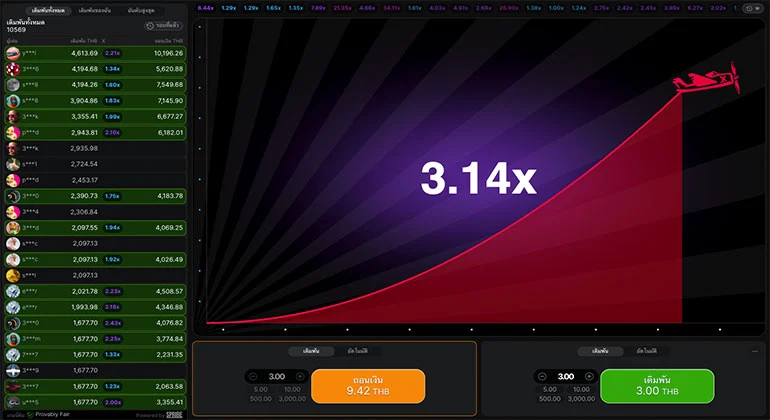The width and height of the screenshot is (770, 420).
Task: Decrease the bet amount in right bet panel
Action: 543,376
